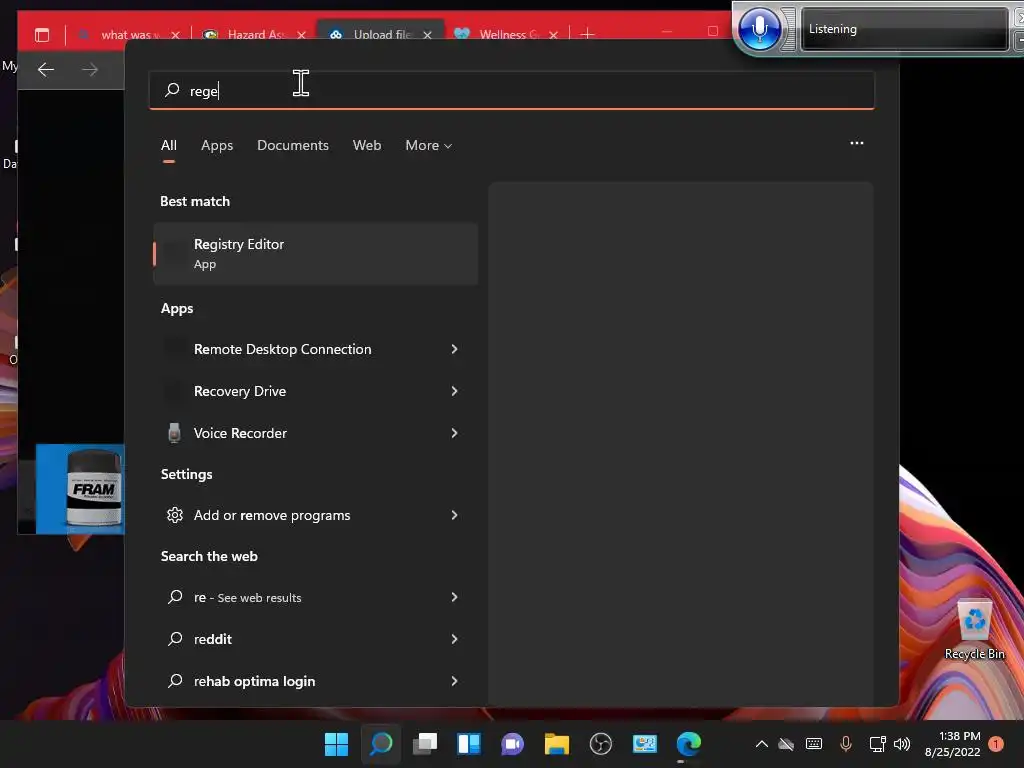Expand the 're' web result chevron

(455, 597)
